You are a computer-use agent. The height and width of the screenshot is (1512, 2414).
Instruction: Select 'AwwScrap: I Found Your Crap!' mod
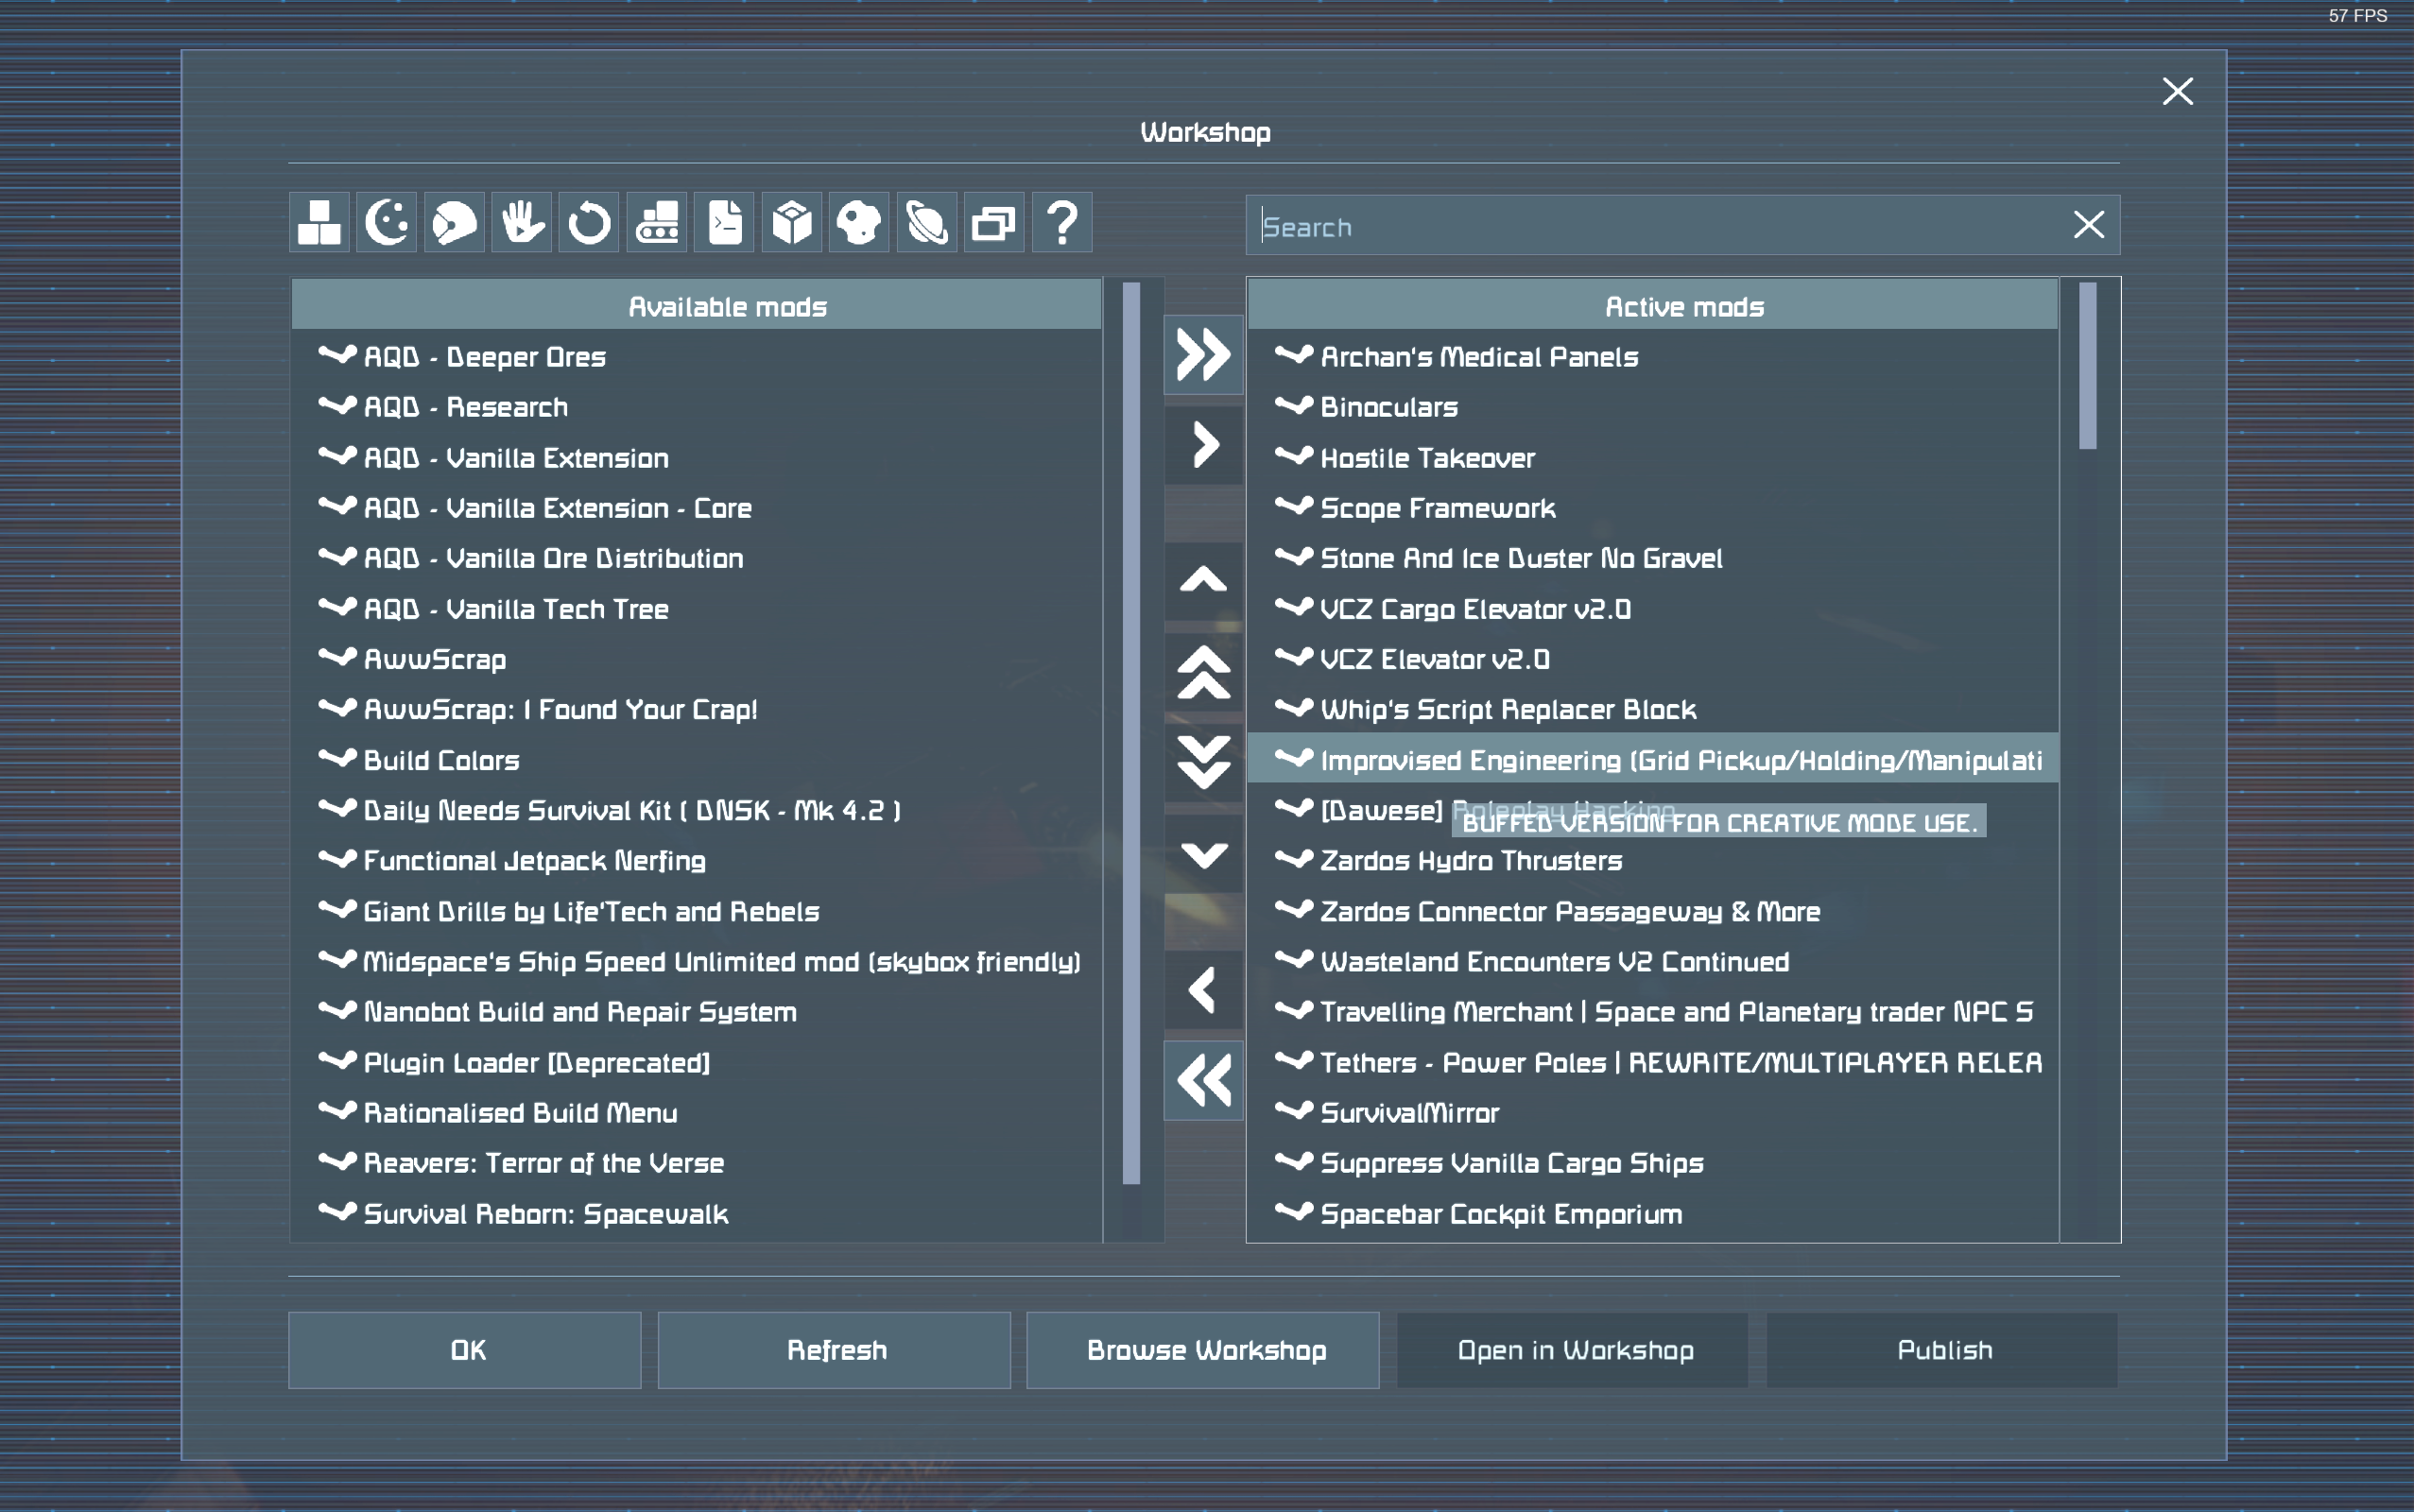697,709
